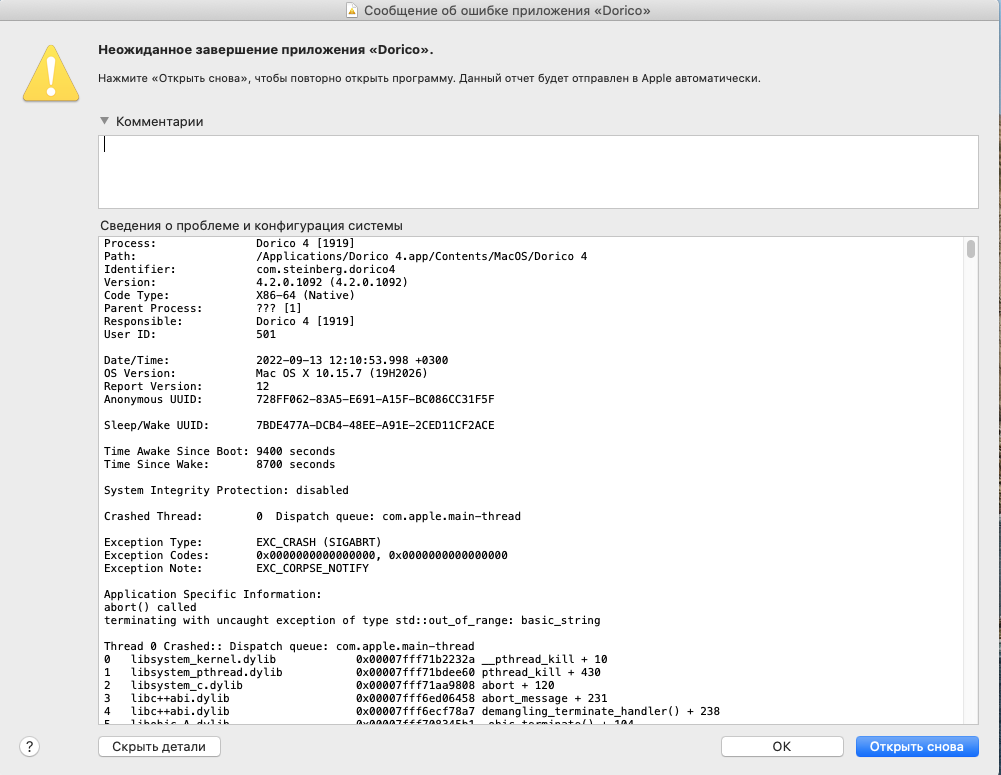
Task: Click the OS Version Mac OS X 10.15.7 line
Action: coord(266,373)
